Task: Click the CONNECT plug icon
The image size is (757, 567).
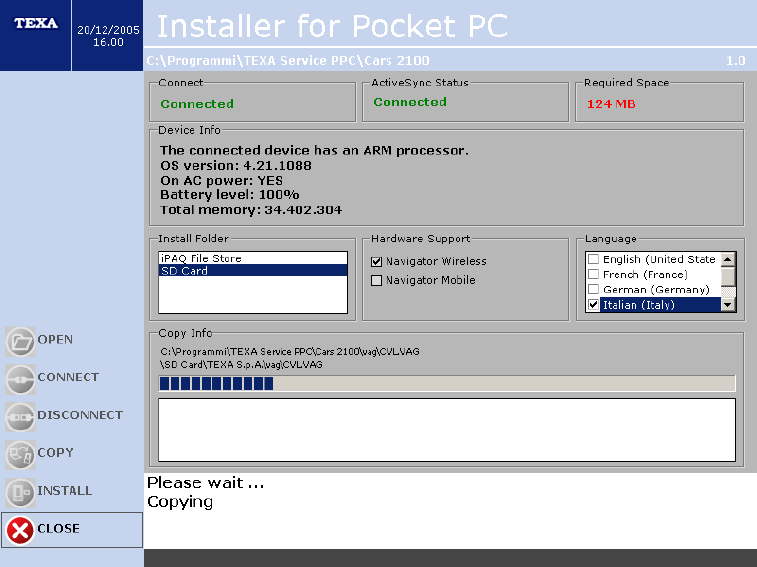Action: pos(20,379)
